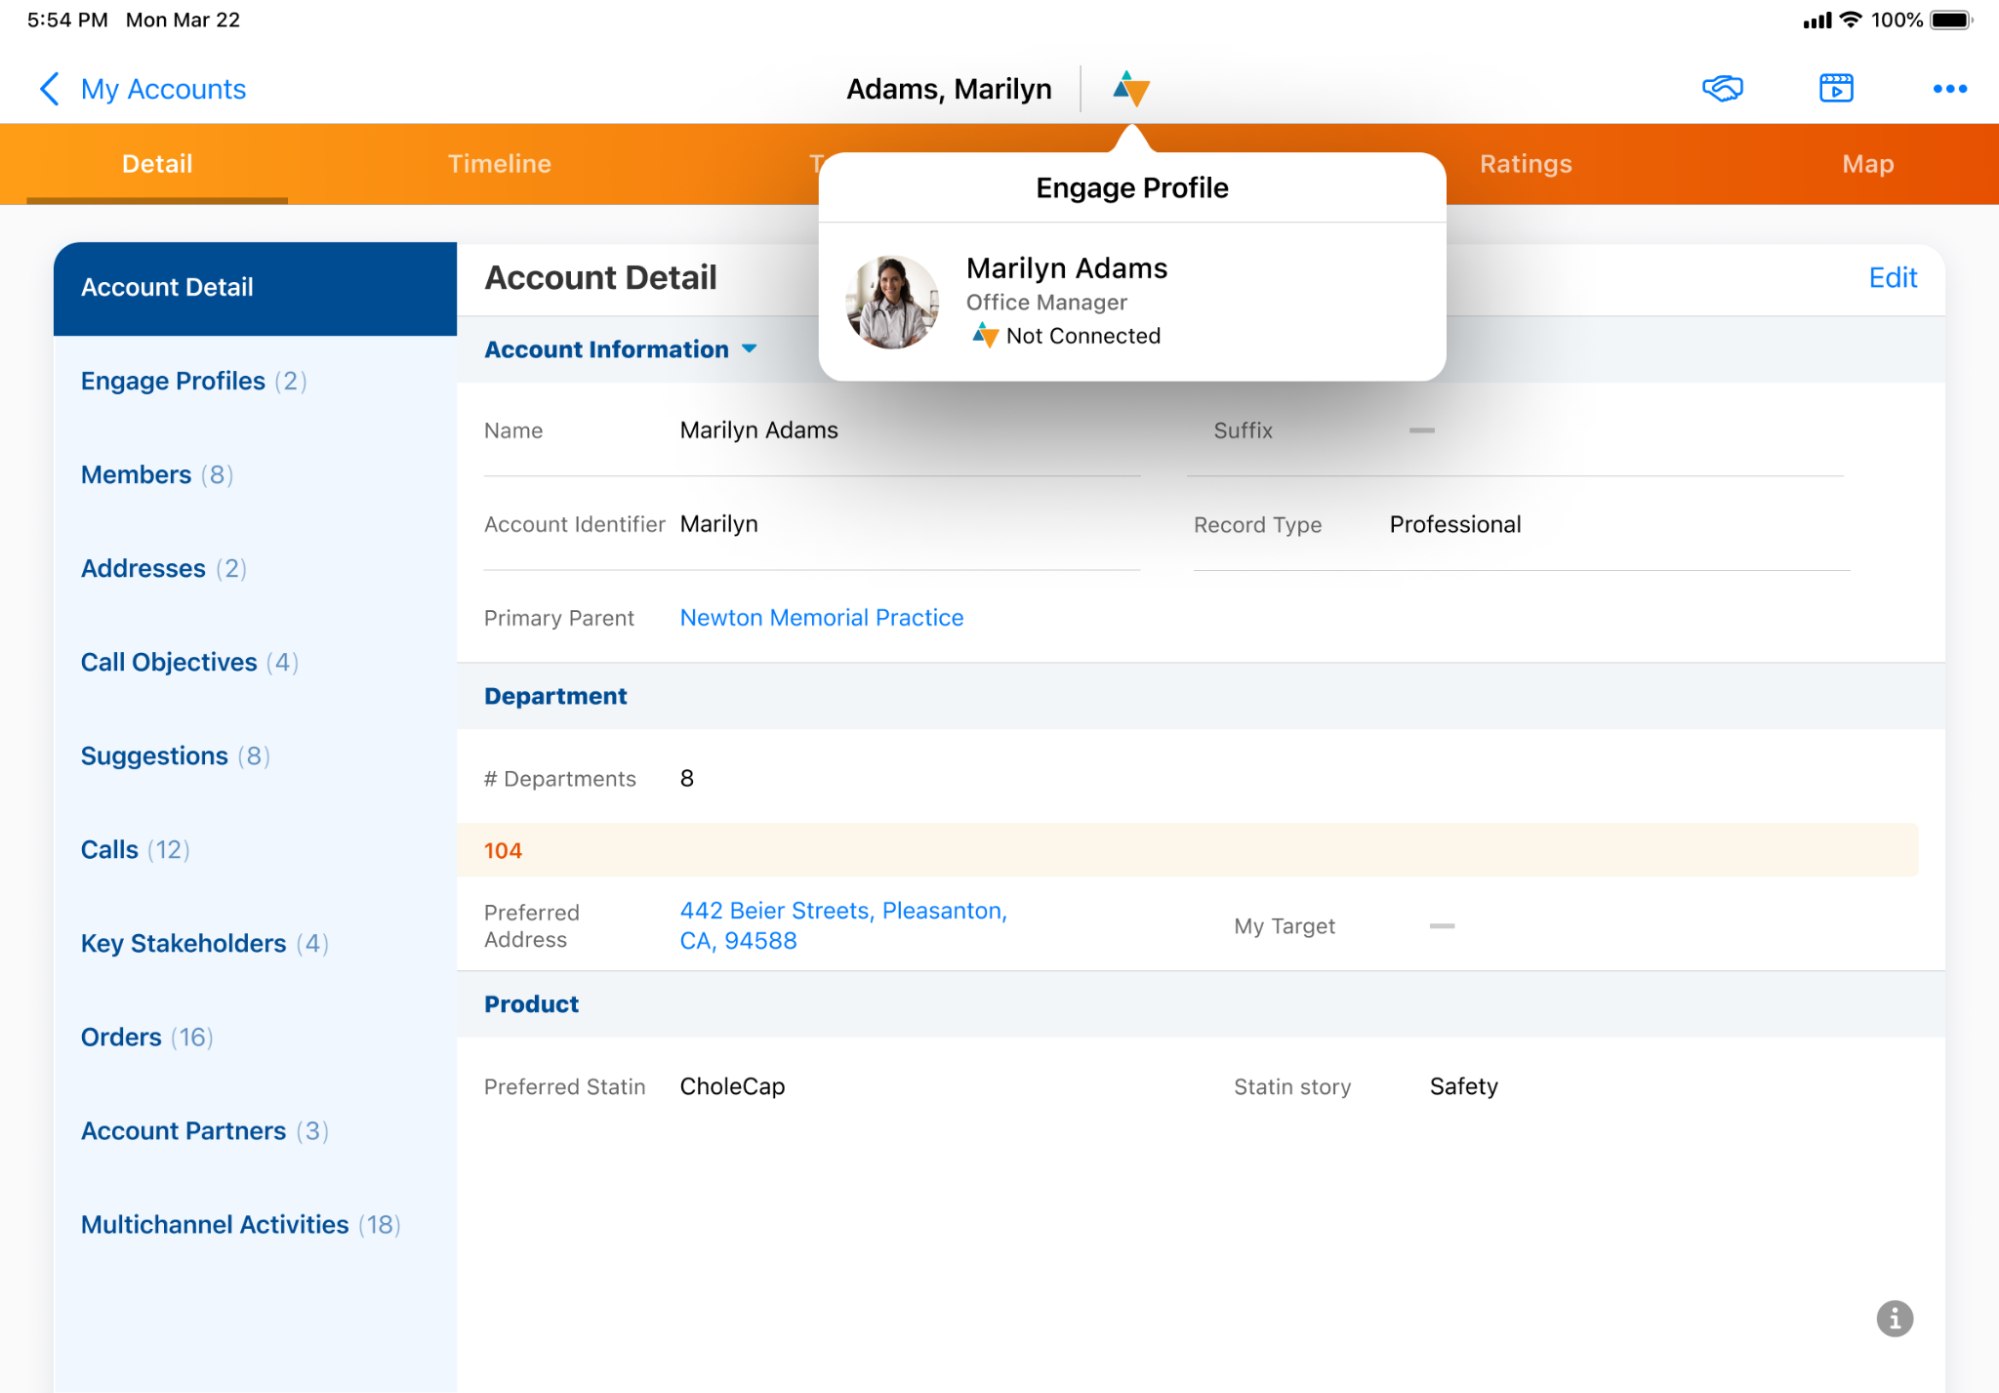The image size is (1999, 1393).
Task: Tap Marilyn Adams profile photo thumbnail
Action: point(892,302)
